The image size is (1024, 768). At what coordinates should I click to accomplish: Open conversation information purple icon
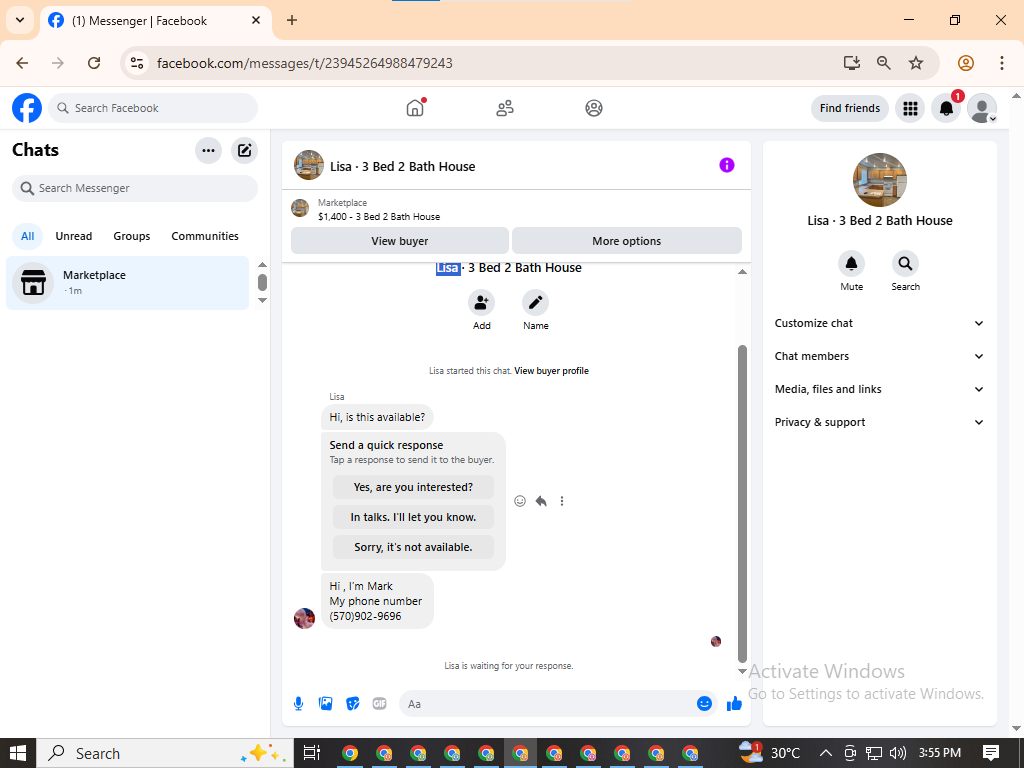[x=727, y=165]
